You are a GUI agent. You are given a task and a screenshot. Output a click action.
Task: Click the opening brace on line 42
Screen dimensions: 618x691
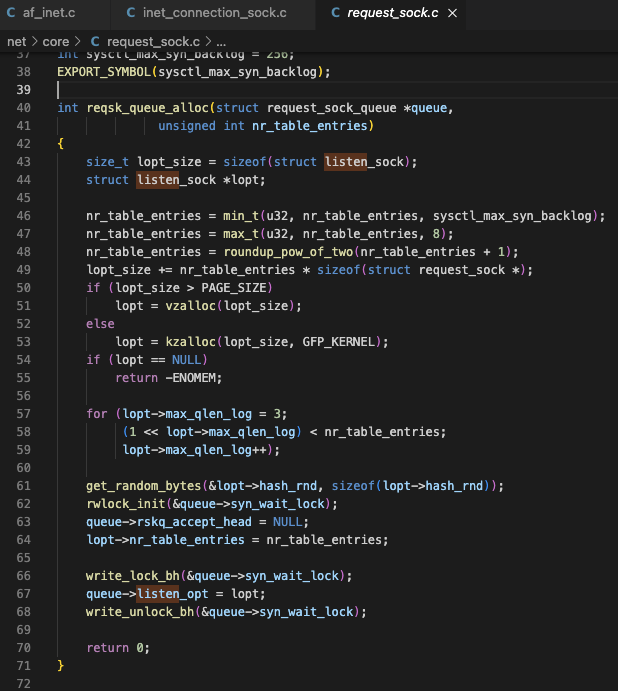pyautogui.click(x=61, y=144)
